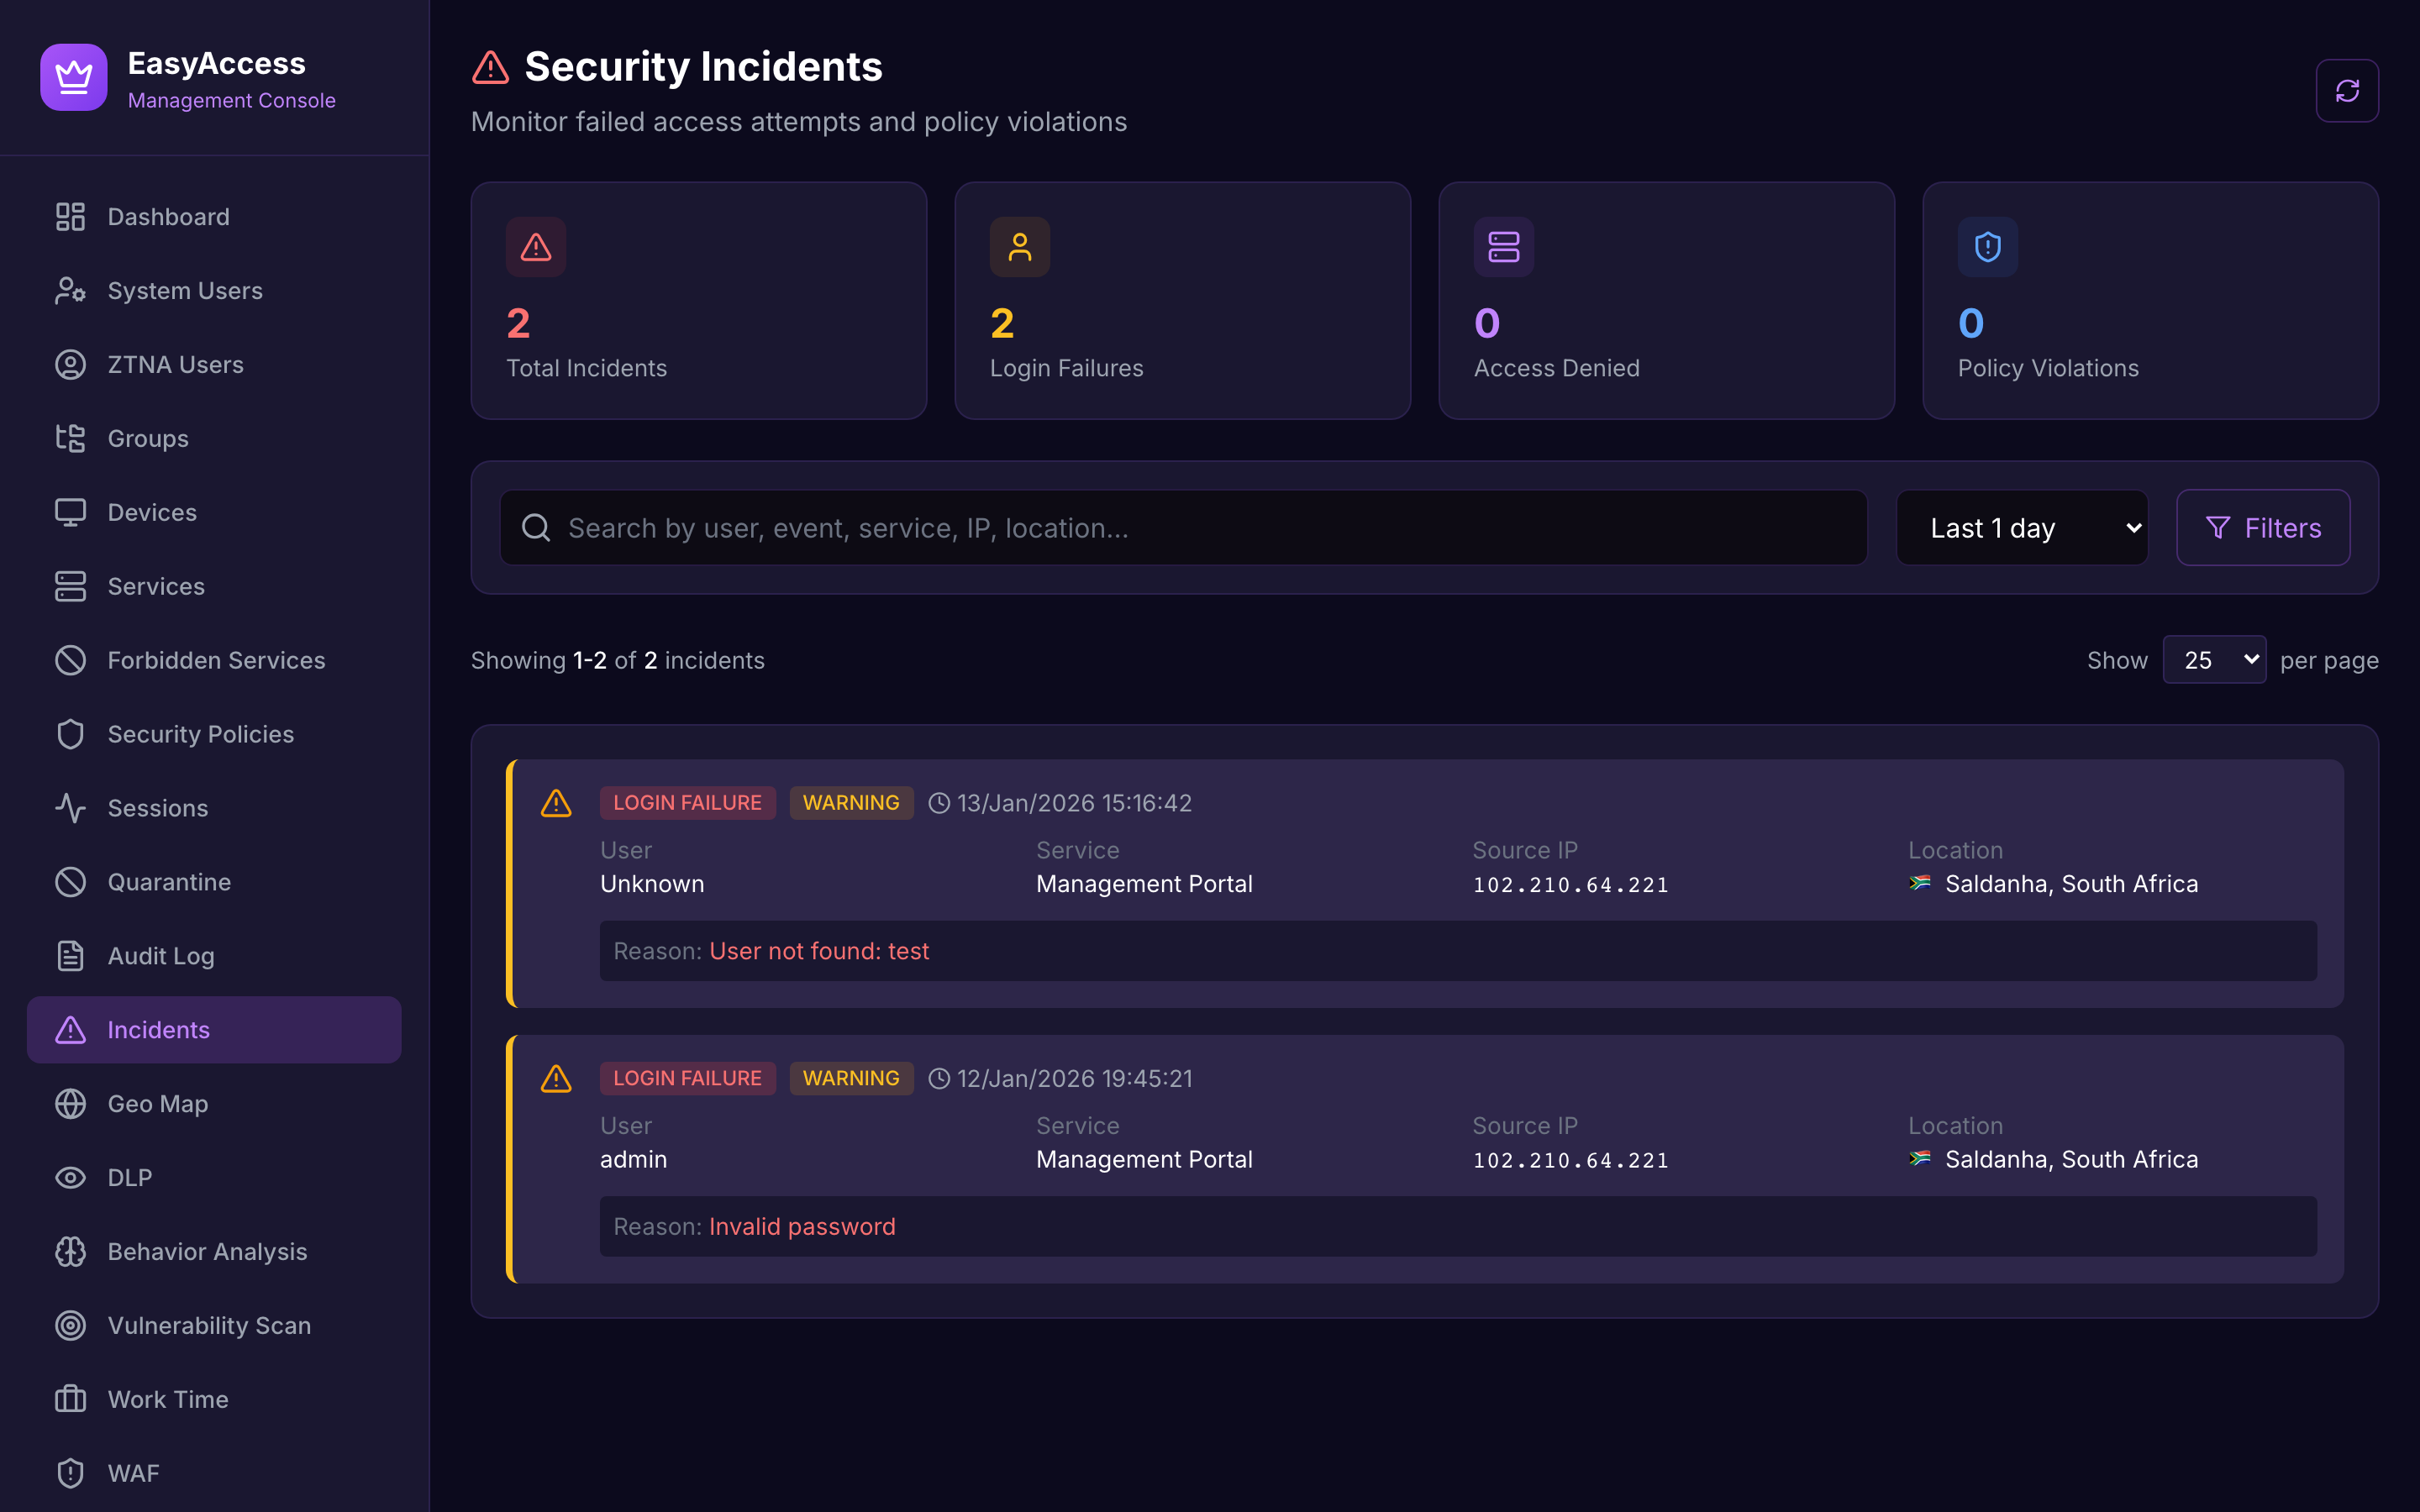The image size is (2420, 1512).
Task: Open the Filters panel
Action: [2263, 527]
